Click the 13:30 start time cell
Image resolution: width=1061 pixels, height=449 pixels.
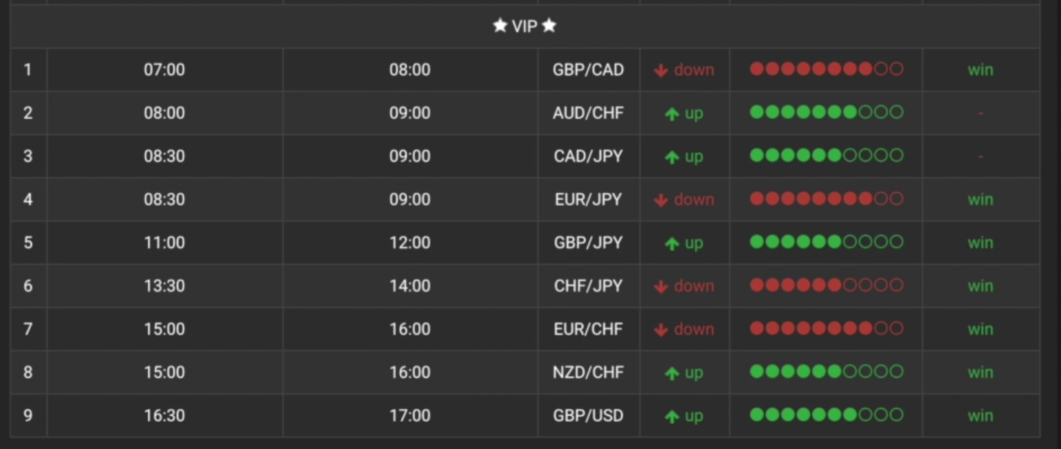[x=164, y=286]
